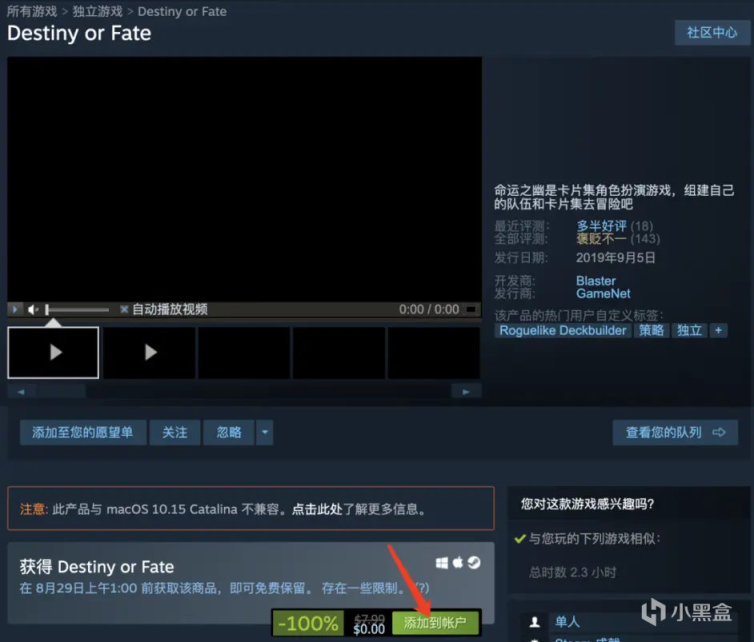
Task: Expand the 忽略 dropdown arrow
Action: [x=264, y=432]
